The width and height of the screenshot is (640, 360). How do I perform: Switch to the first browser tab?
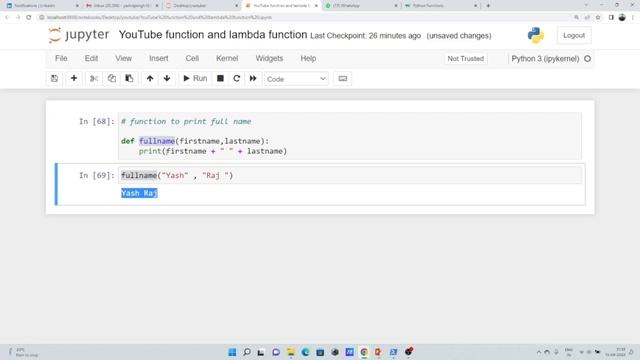coord(41,6)
